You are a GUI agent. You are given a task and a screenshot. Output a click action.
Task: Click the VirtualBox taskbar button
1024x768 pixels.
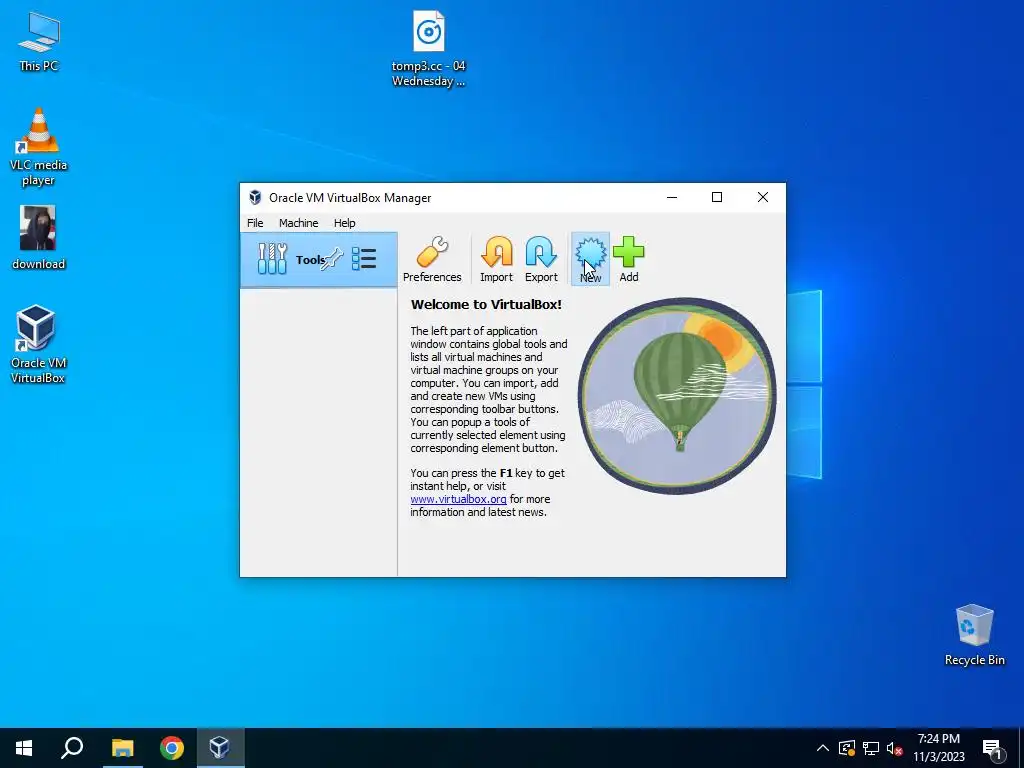[x=219, y=748]
